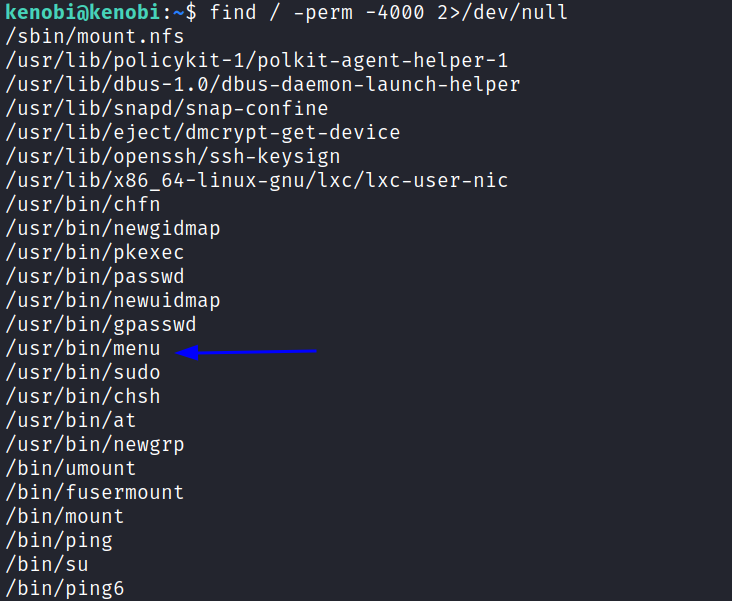Click the polkit-agent-helper-1 path
Viewport: 732px width, 601px height.
(257, 61)
